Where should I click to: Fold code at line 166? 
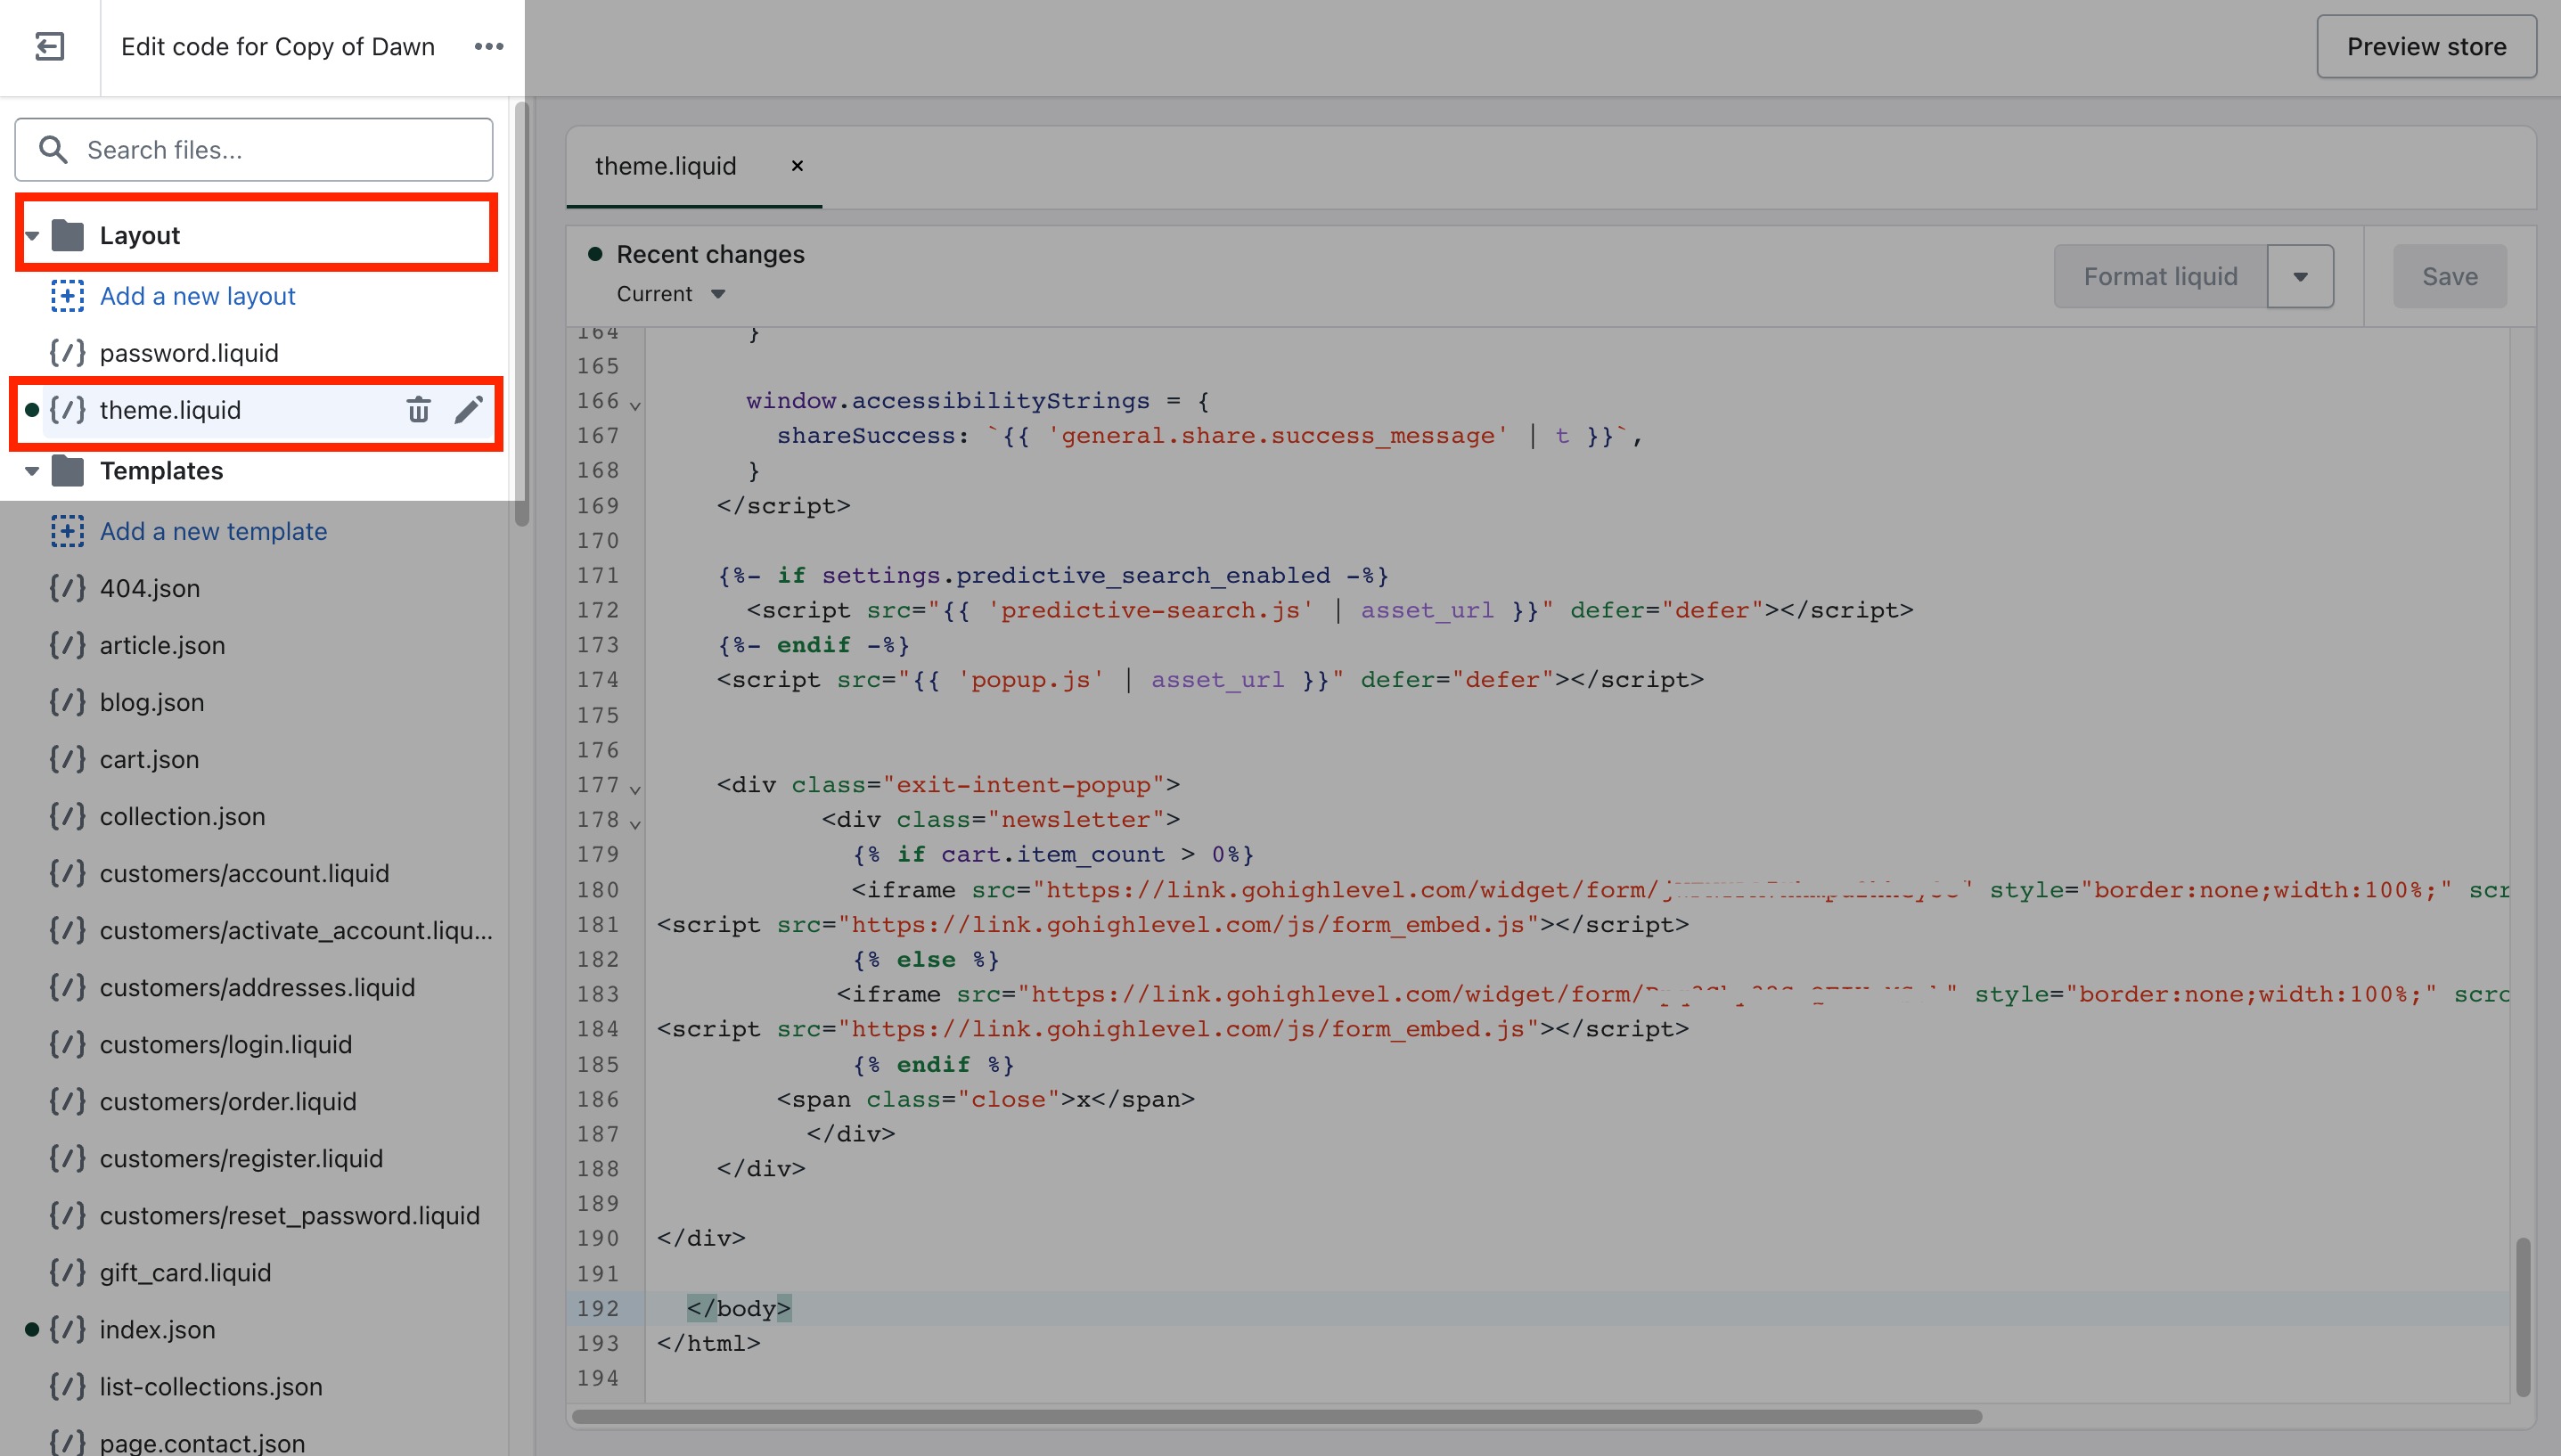635,405
